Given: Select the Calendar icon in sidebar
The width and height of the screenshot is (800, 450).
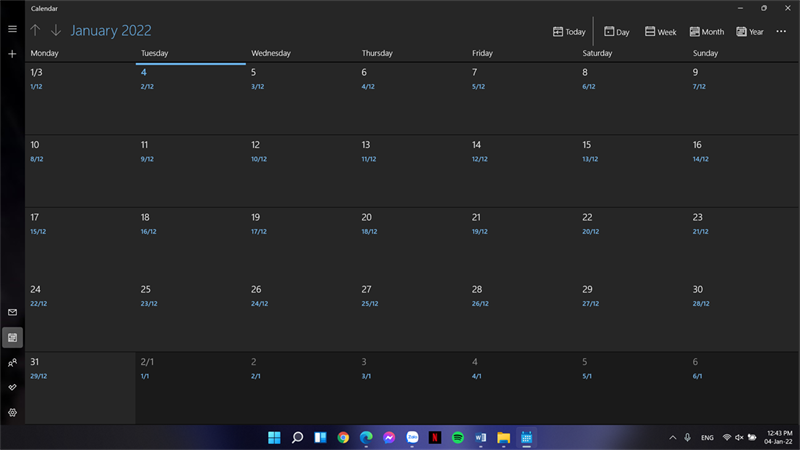Looking at the screenshot, I should tap(12, 338).
